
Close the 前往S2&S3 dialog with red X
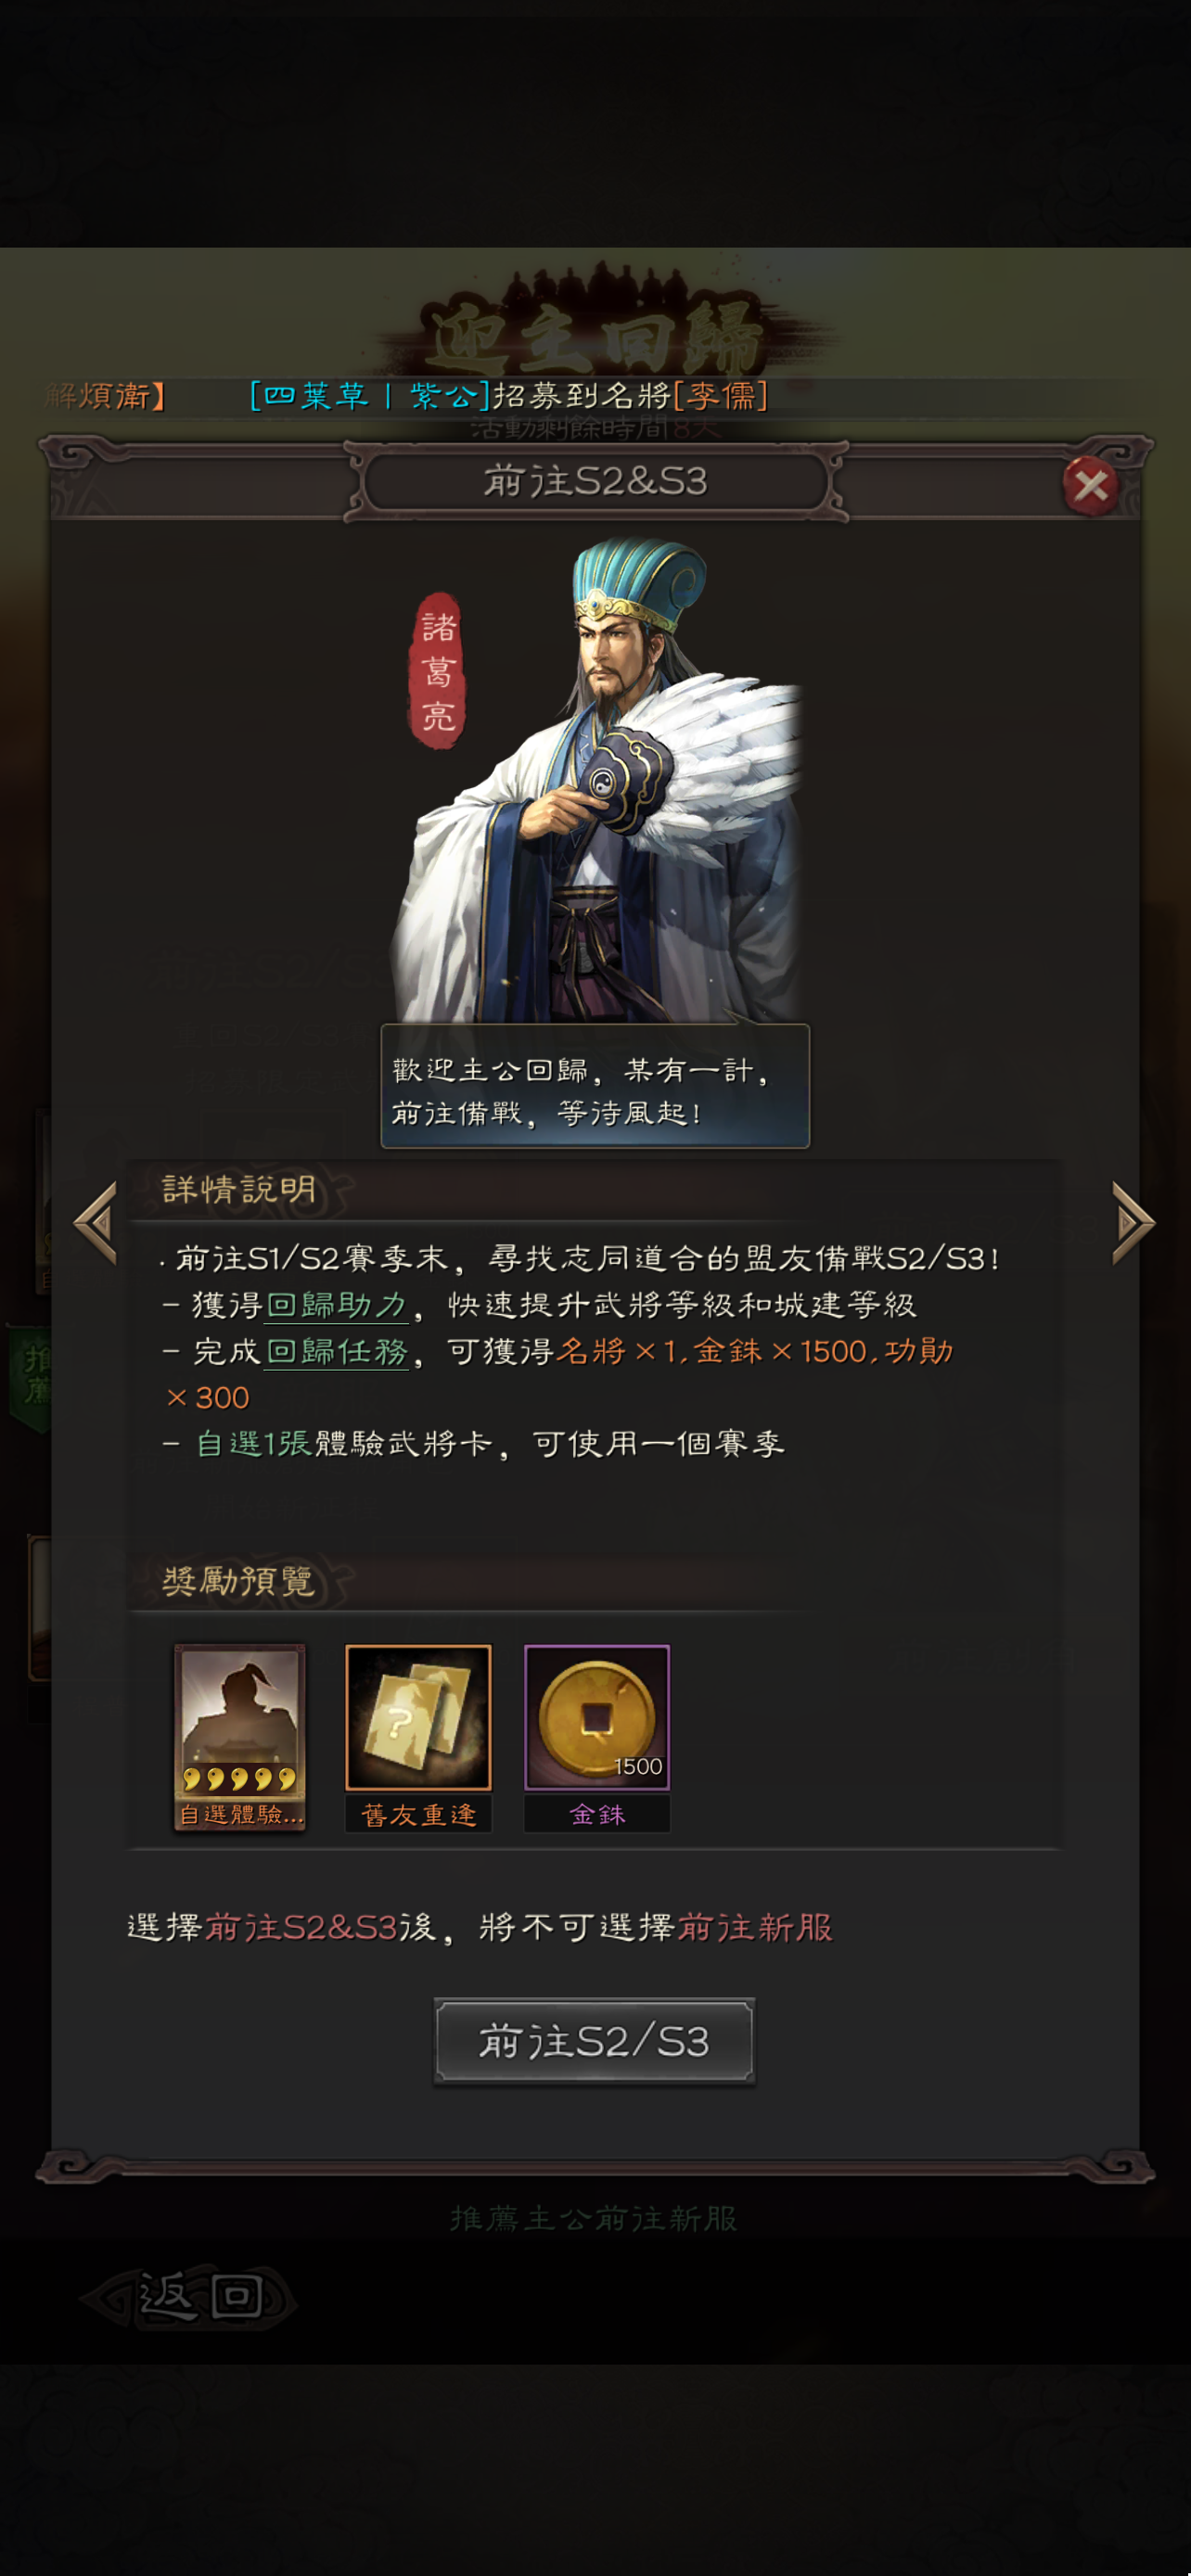click(1090, 486)
